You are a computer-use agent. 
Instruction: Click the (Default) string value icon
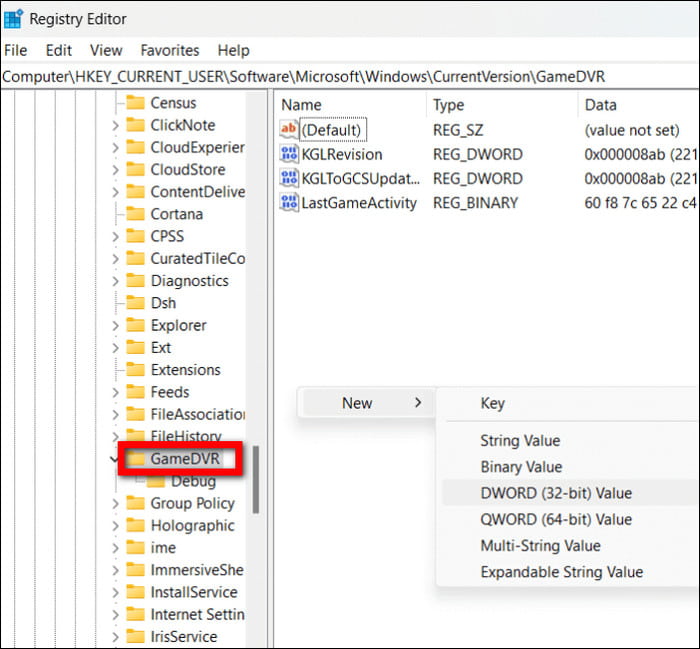289,130
